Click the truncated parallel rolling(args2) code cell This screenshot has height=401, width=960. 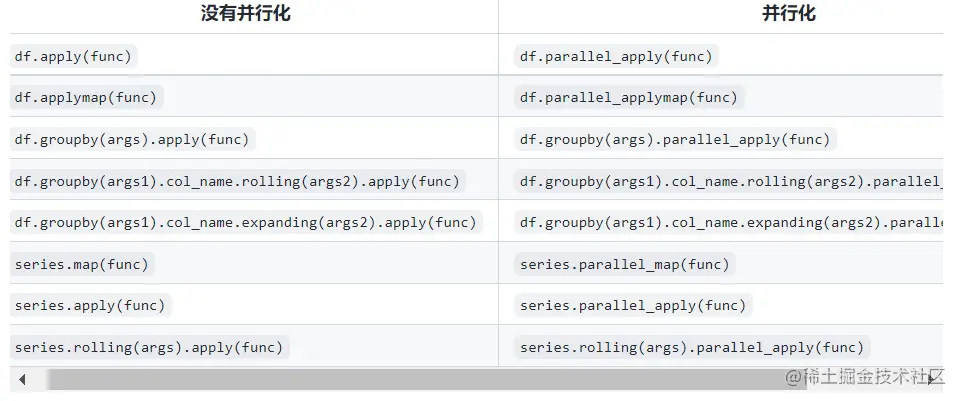click(729, 181)
